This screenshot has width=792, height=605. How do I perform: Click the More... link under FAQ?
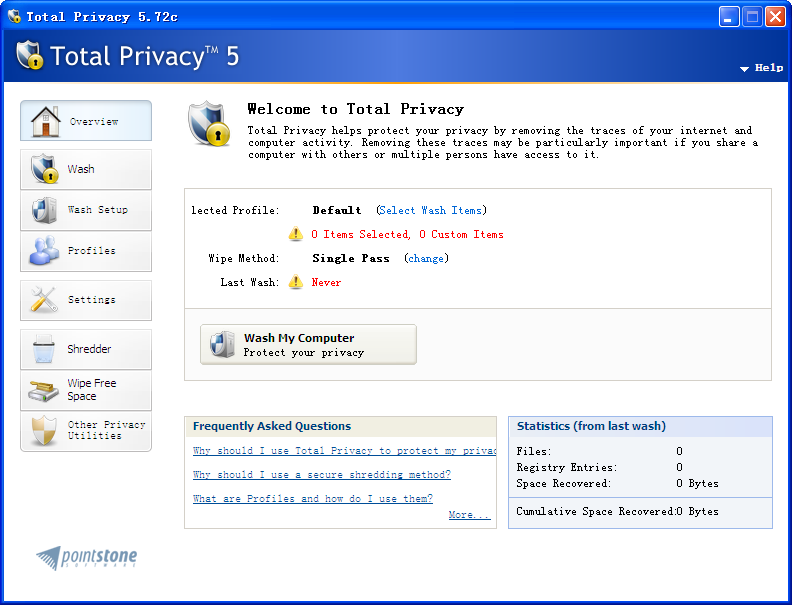click(x=469, y=515)
